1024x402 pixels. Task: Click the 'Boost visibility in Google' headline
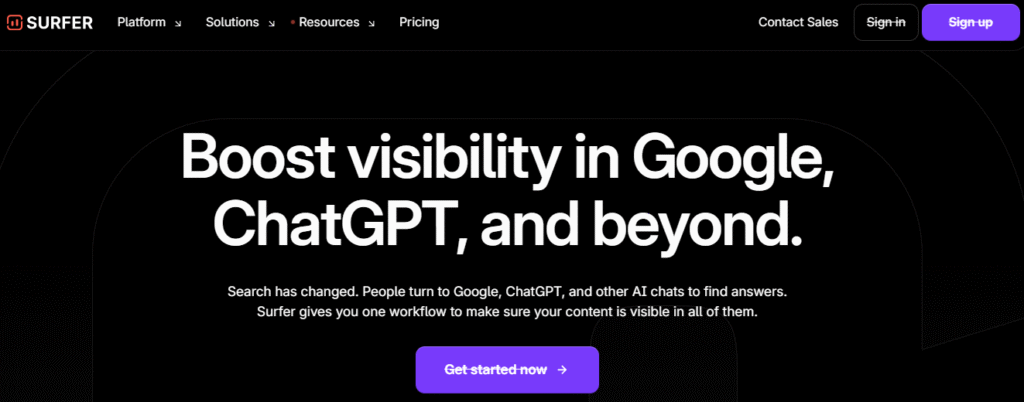pyautogui.click(x=508, y=158)
